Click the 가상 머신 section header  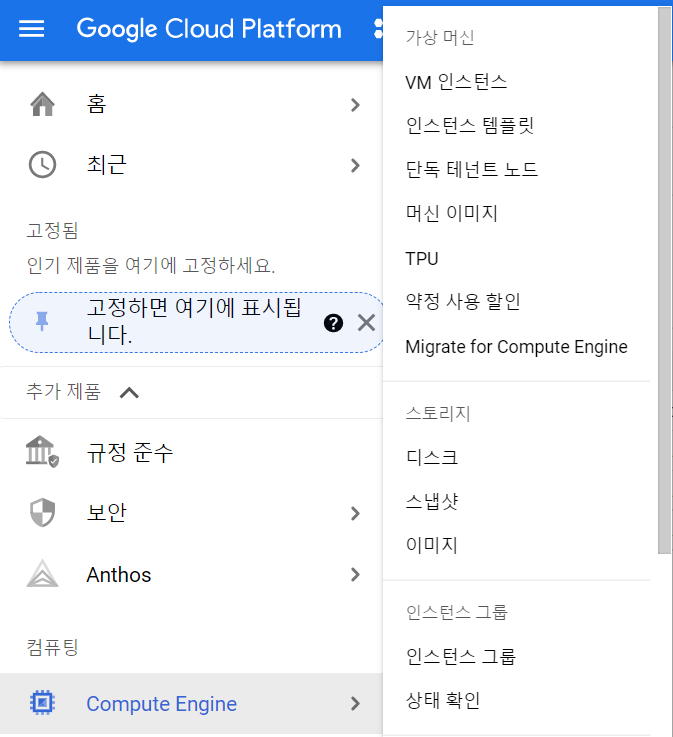pyautogui.click(x=439, y=38)
